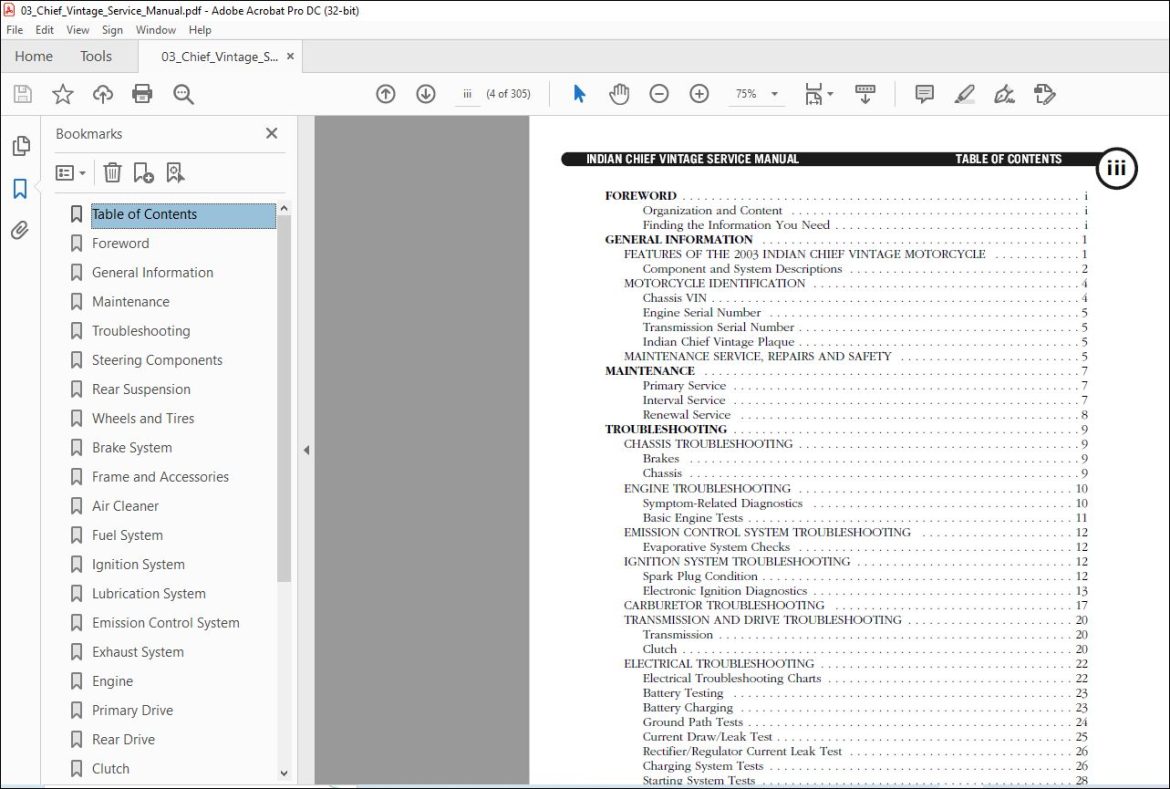The width and height of the screenshot is (1170, 789).
Task: Click the read mode keyboard icon
Action: click(865, 94)
